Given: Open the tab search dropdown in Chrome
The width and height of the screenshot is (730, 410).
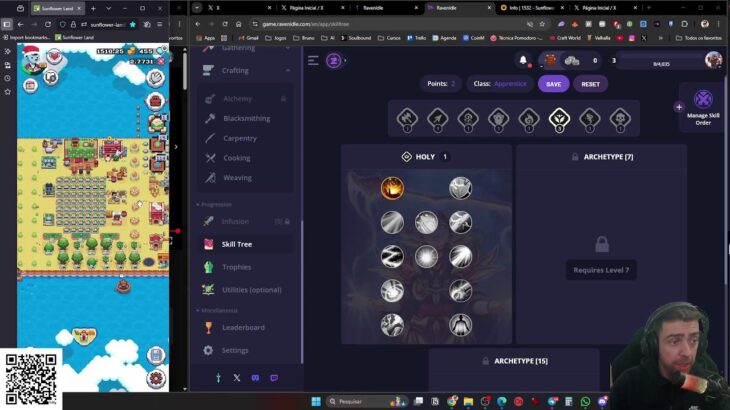Looking at the screenshot, I should pyautogui.click(x=197, y=8).
